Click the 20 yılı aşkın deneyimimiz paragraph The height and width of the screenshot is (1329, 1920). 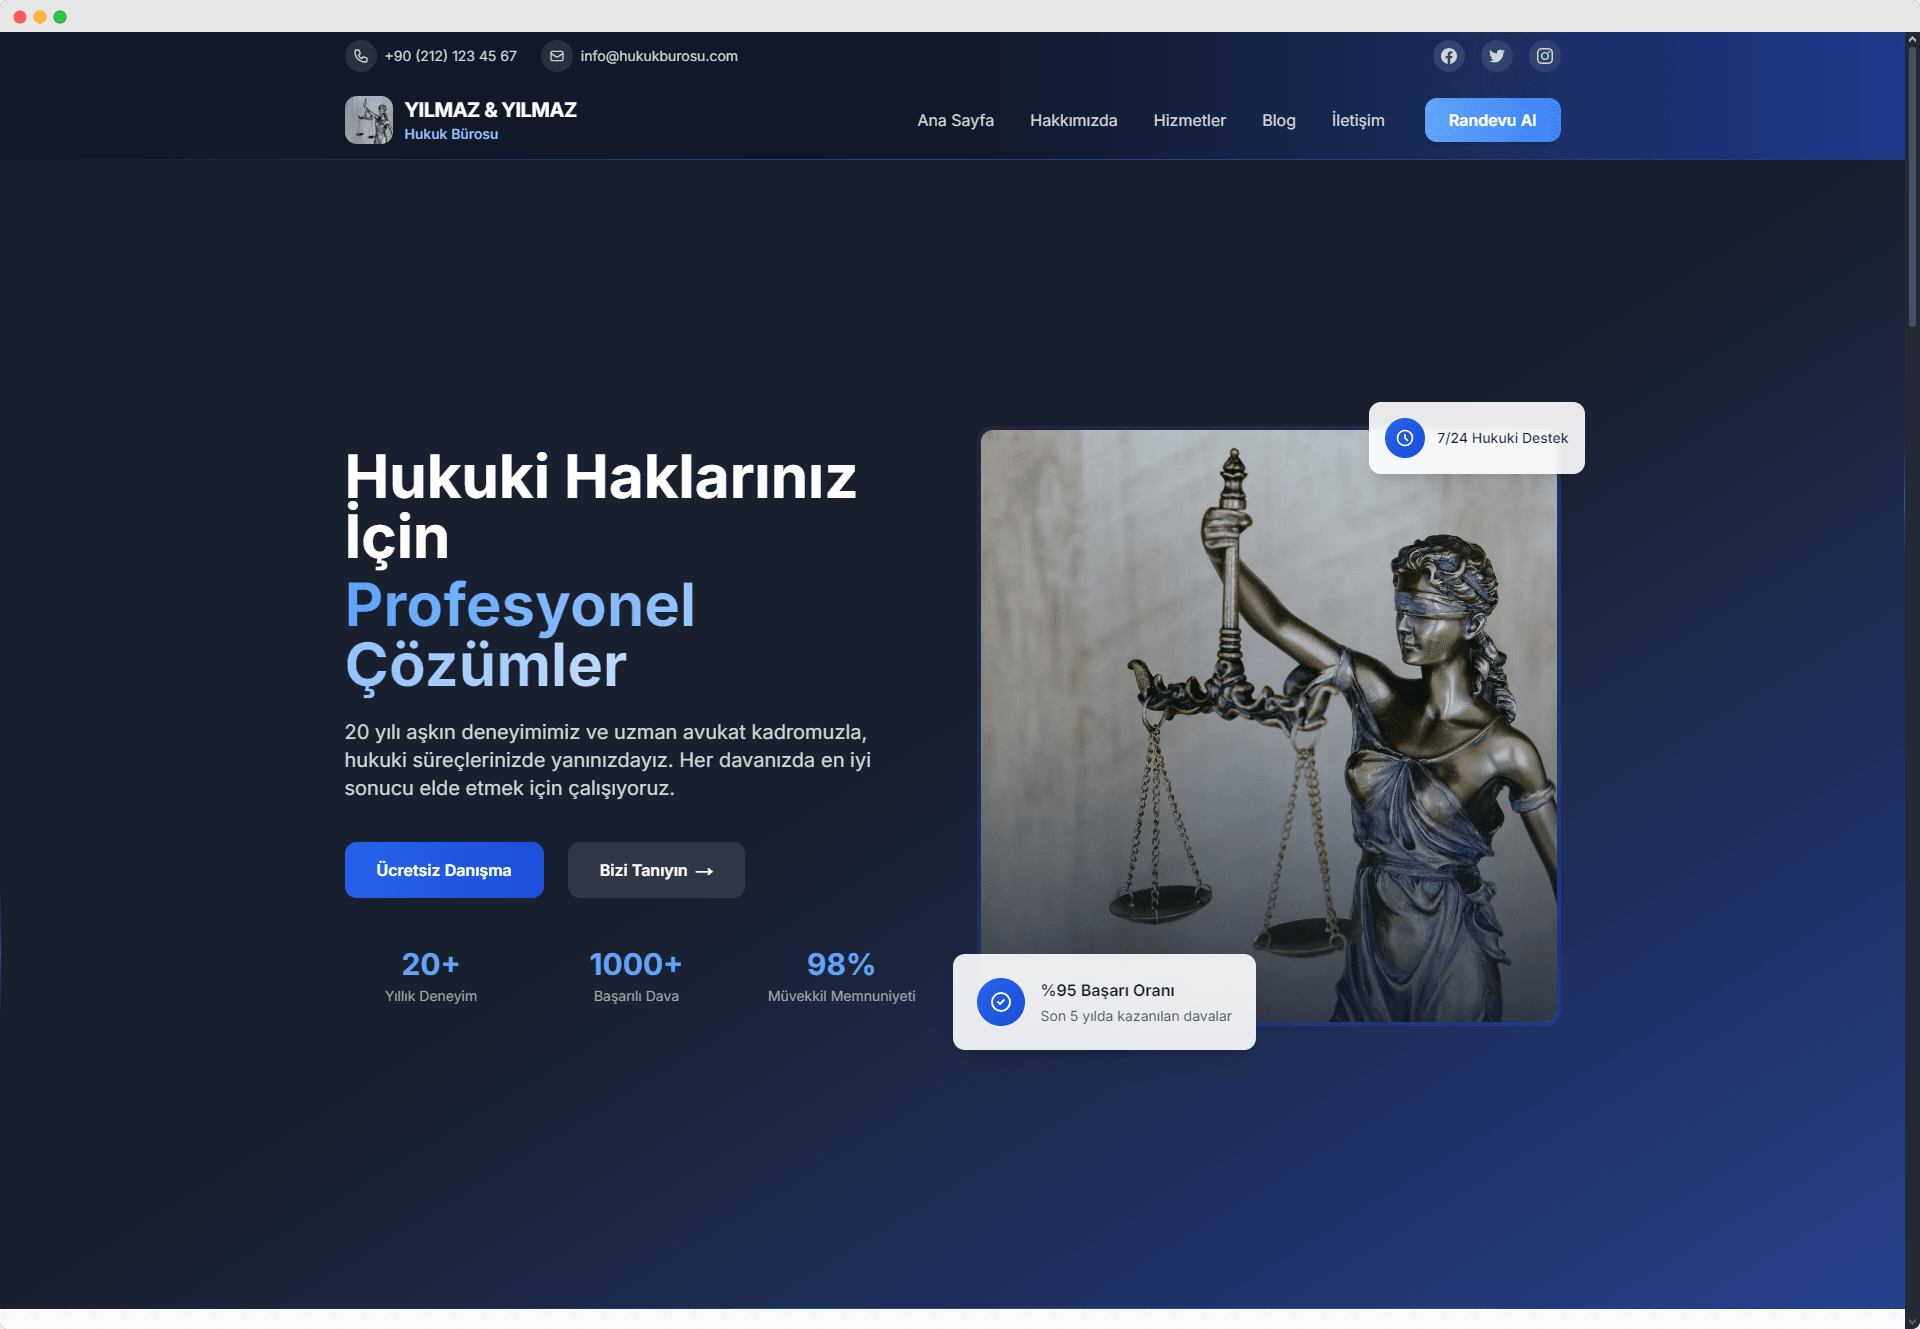pos(608,760)
